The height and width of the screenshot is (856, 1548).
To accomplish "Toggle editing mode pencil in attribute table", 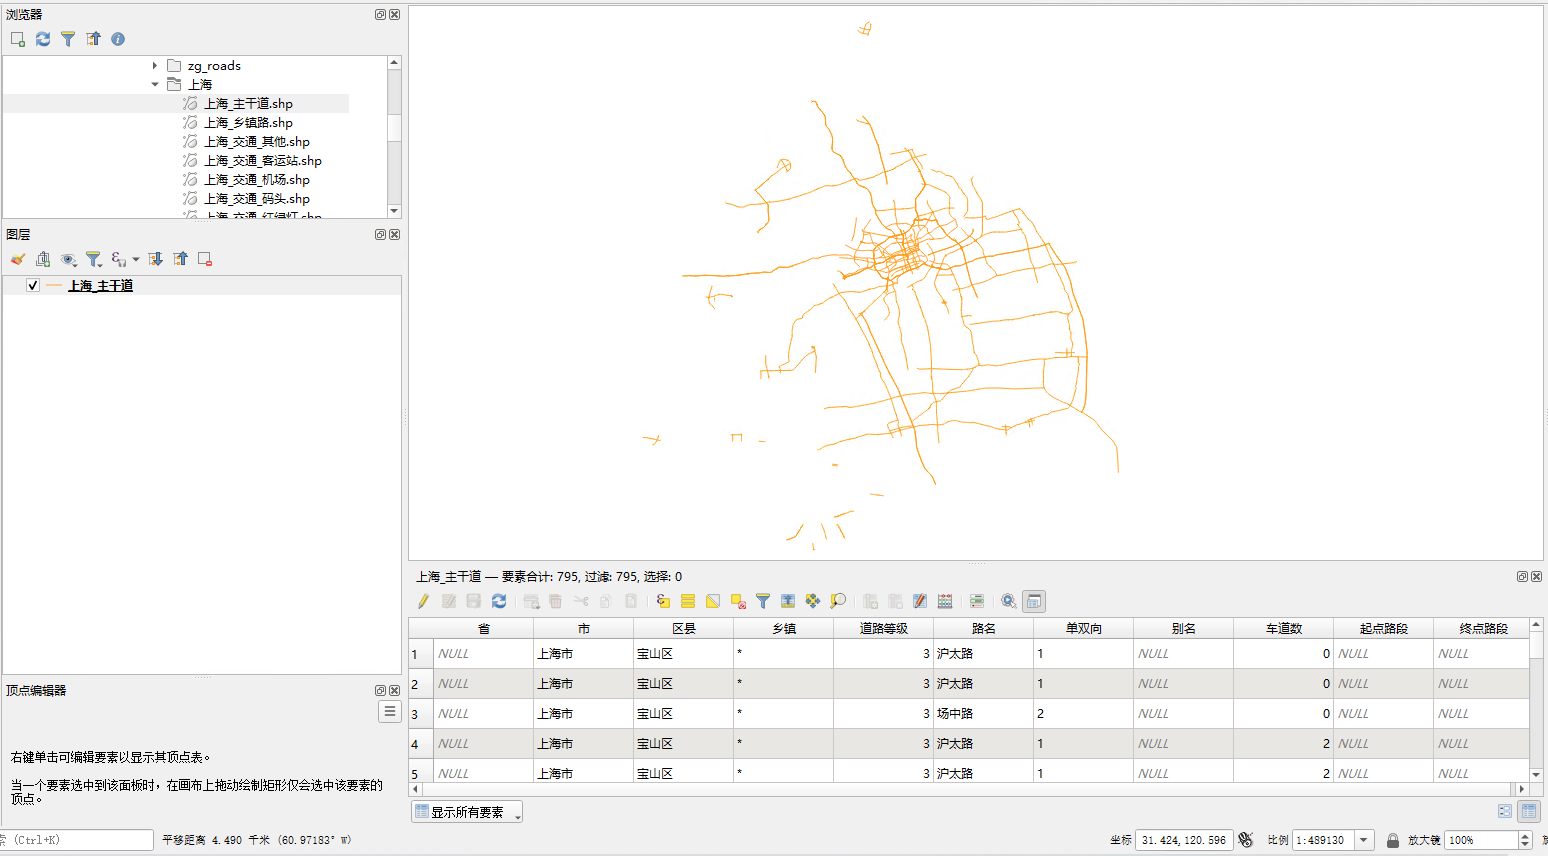I will 423,601.
